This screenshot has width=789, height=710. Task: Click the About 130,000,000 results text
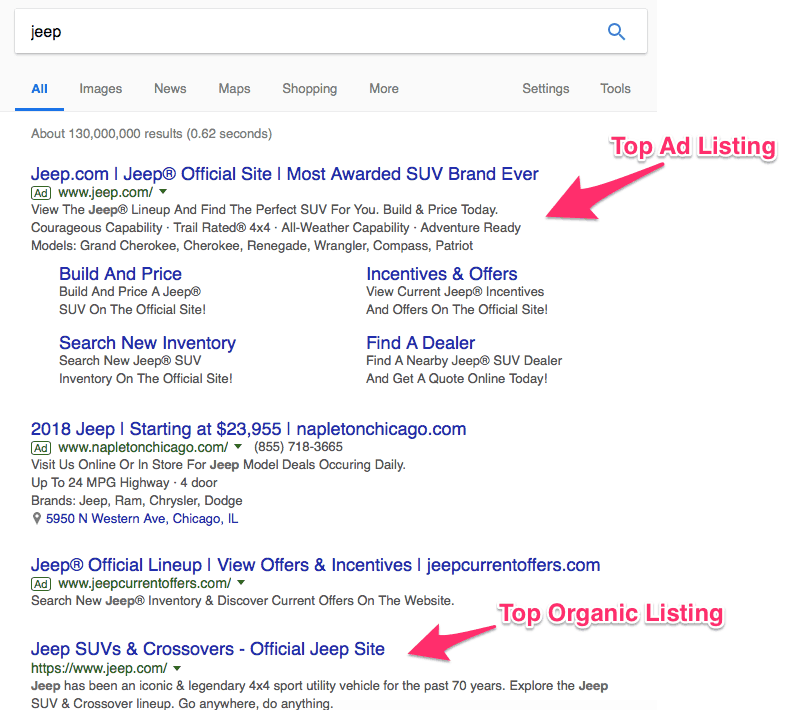(151, 134)
